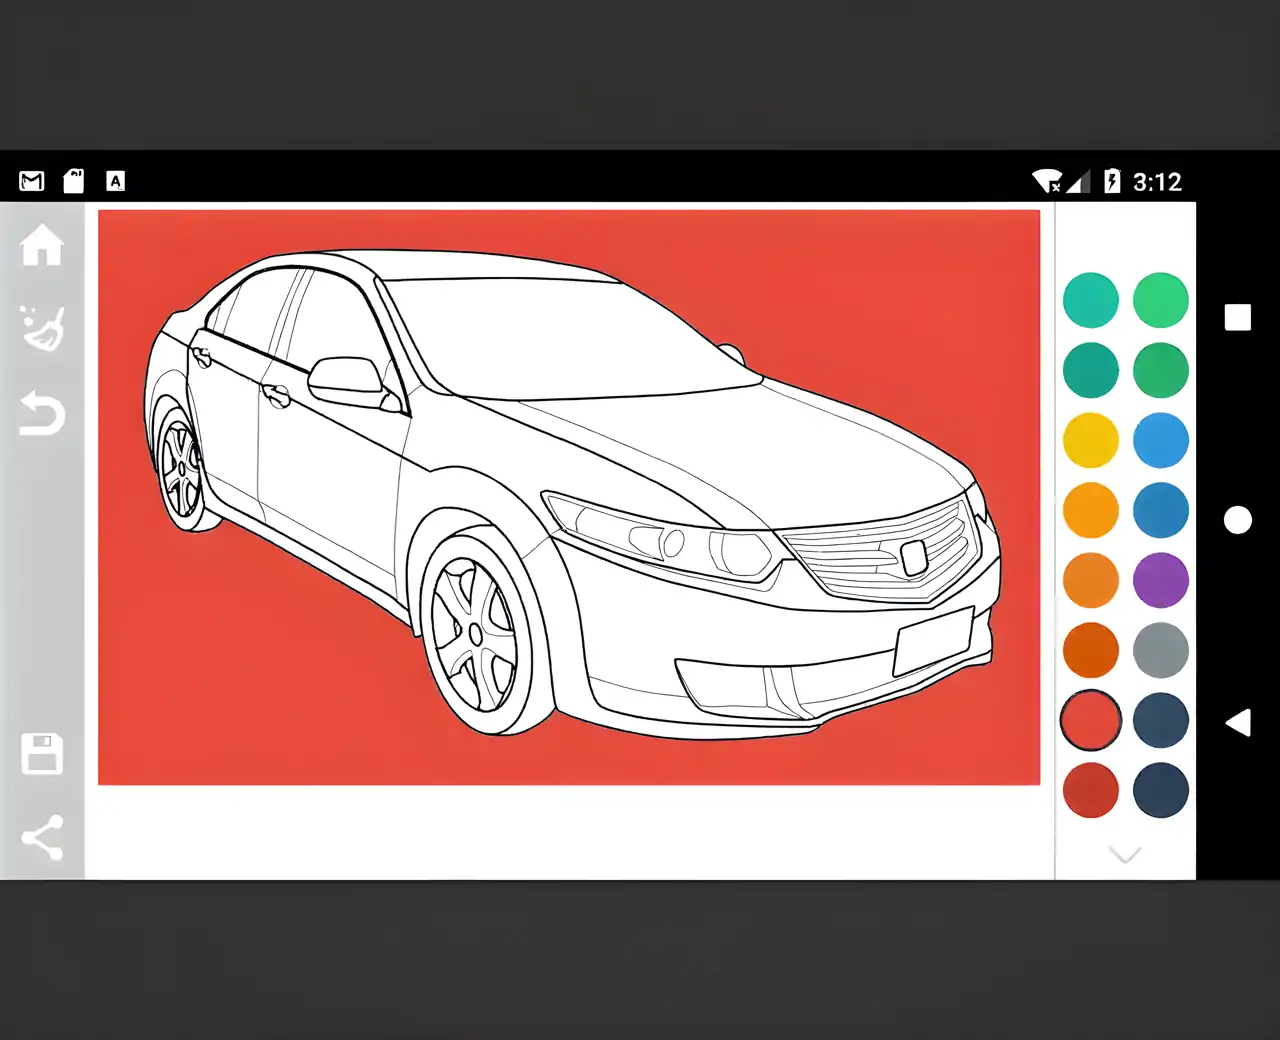Open recent apps with square button

[x=1237, y=318]
